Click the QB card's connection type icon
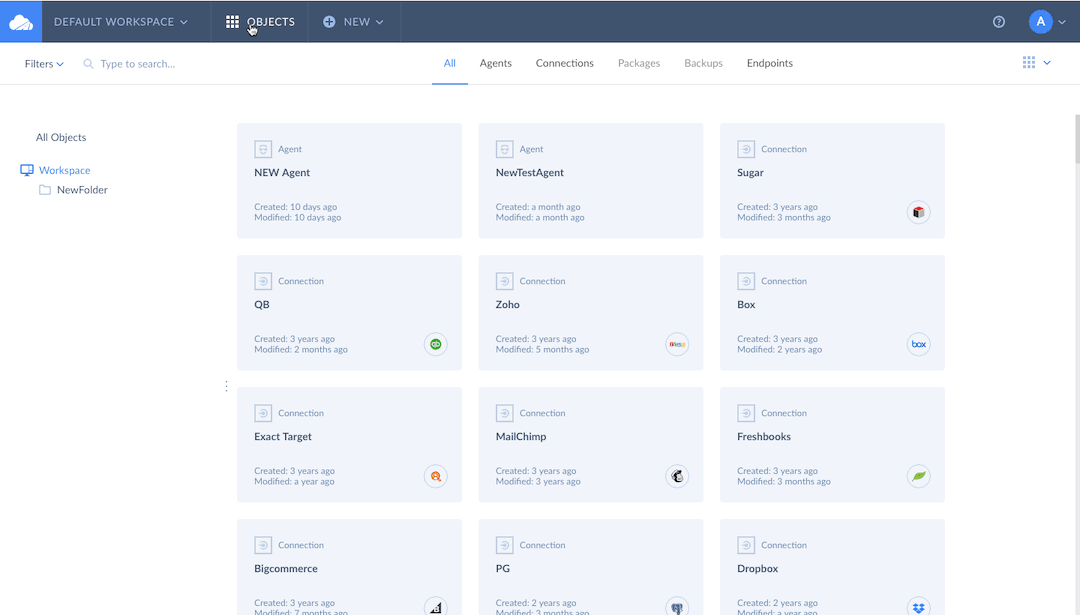 (263, 281)
